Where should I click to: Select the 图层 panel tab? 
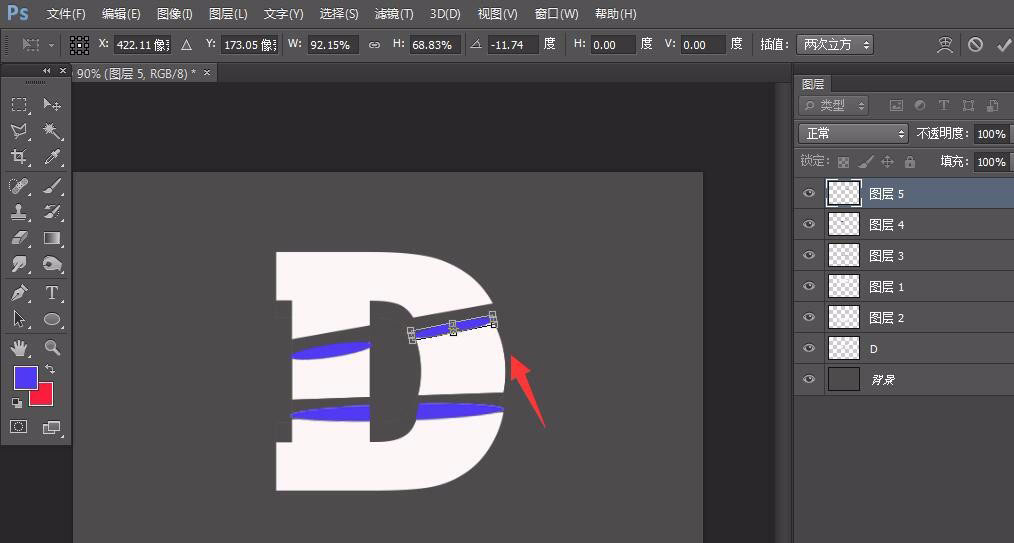[813, 84]
